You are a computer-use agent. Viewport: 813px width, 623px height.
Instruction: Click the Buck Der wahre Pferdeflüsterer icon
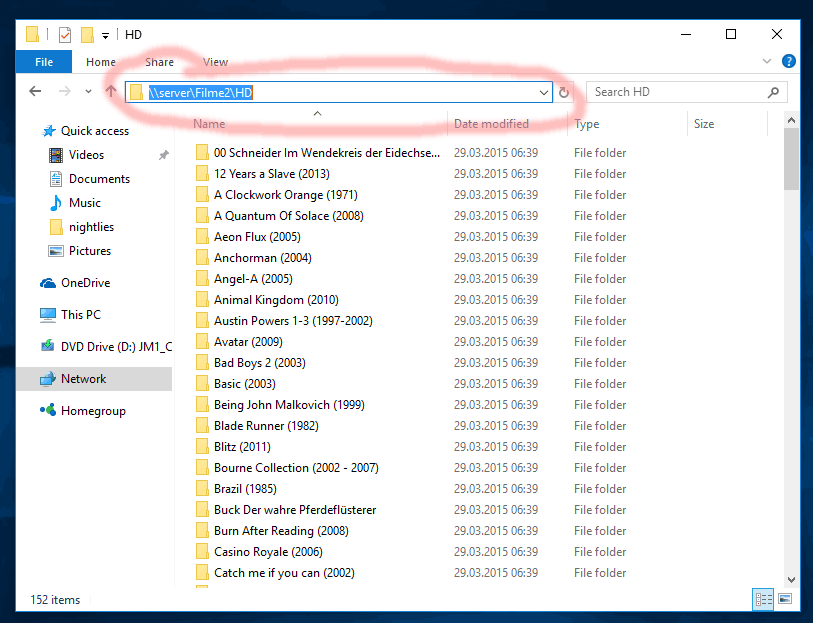202,509
